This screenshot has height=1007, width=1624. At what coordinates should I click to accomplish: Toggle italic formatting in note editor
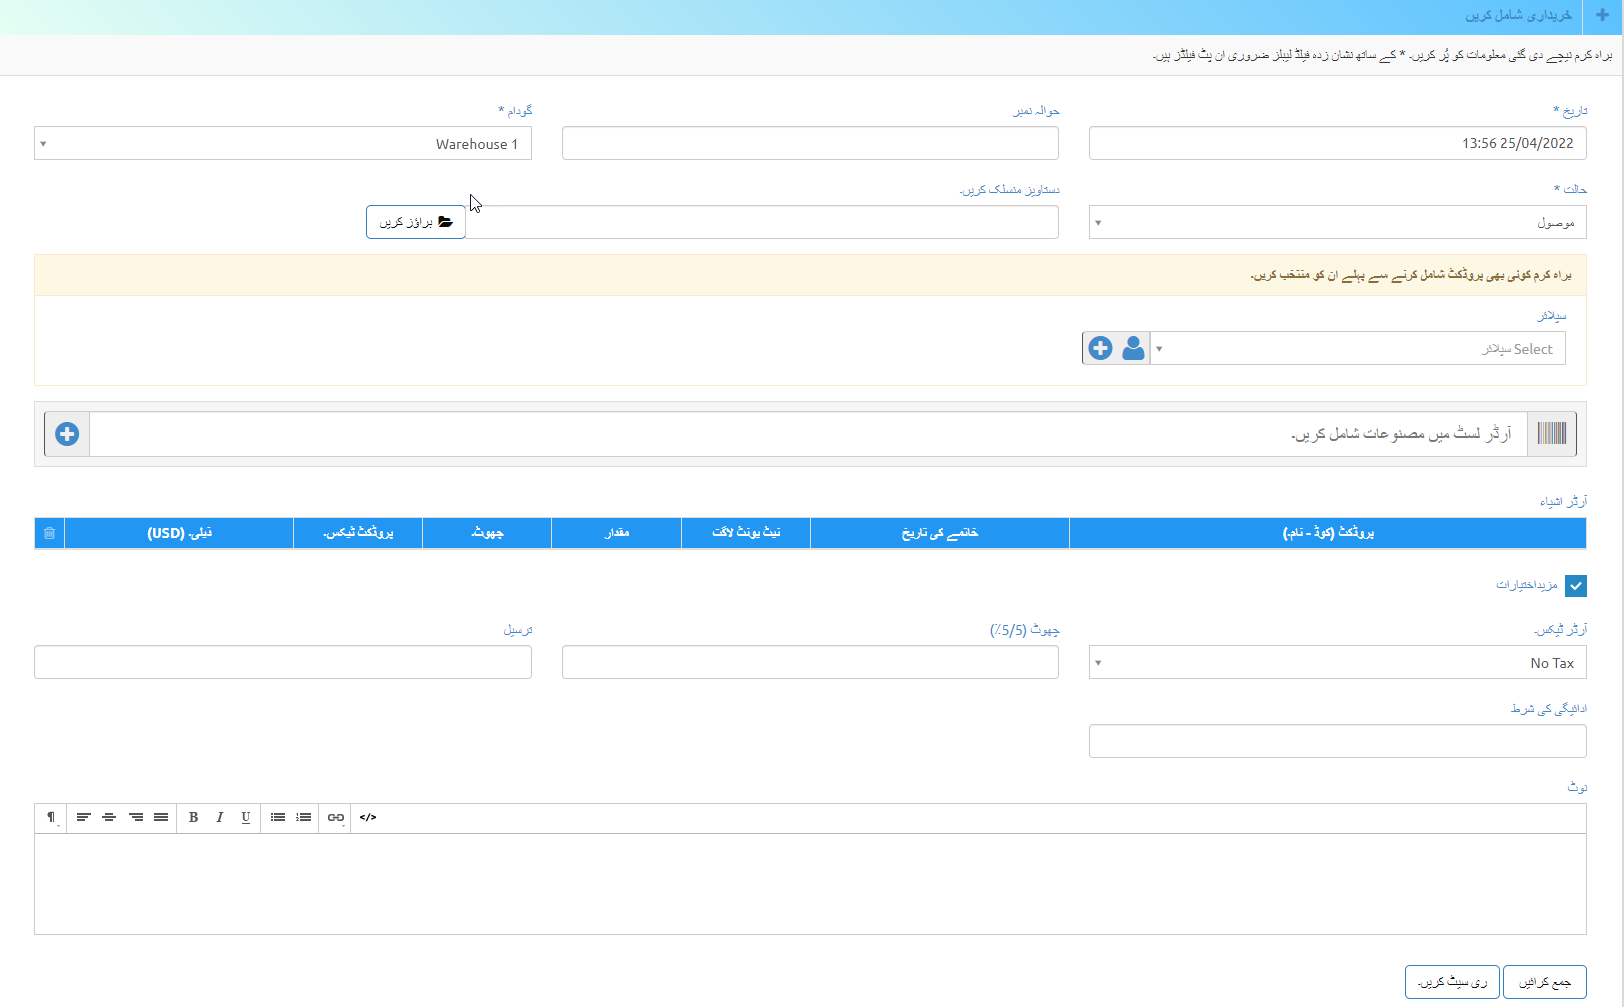pyautogui.click(x=219, y=817)
